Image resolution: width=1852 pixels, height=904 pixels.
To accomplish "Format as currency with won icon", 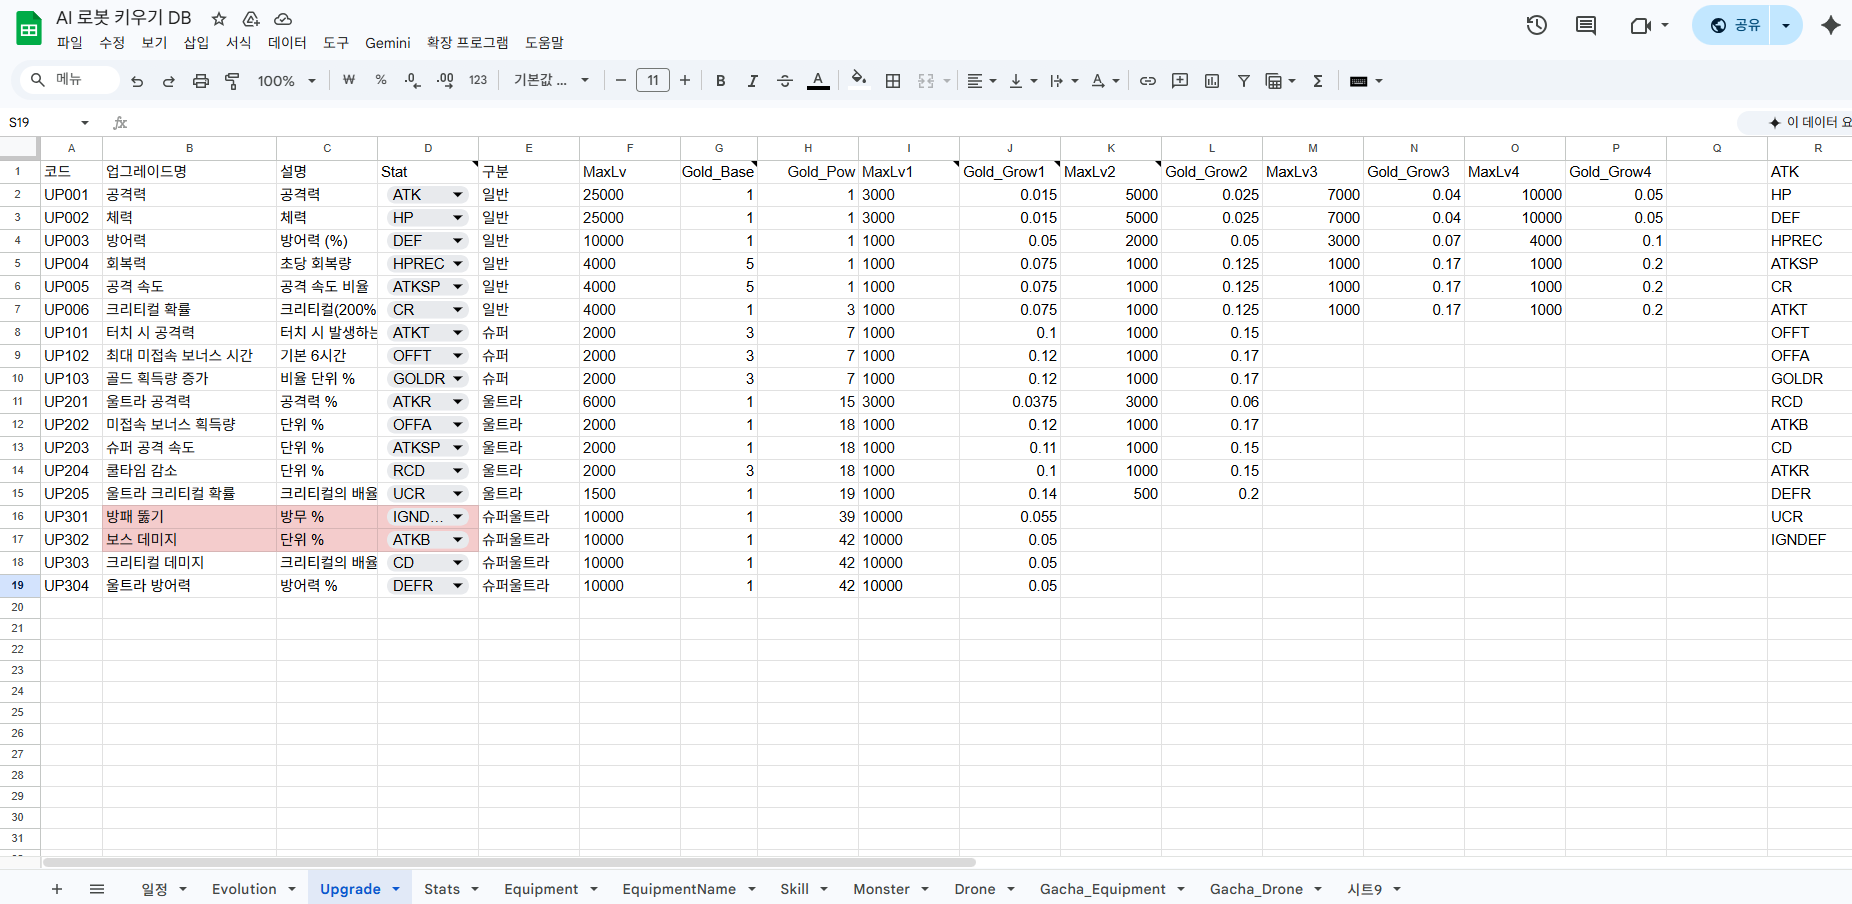I will 349,80.
